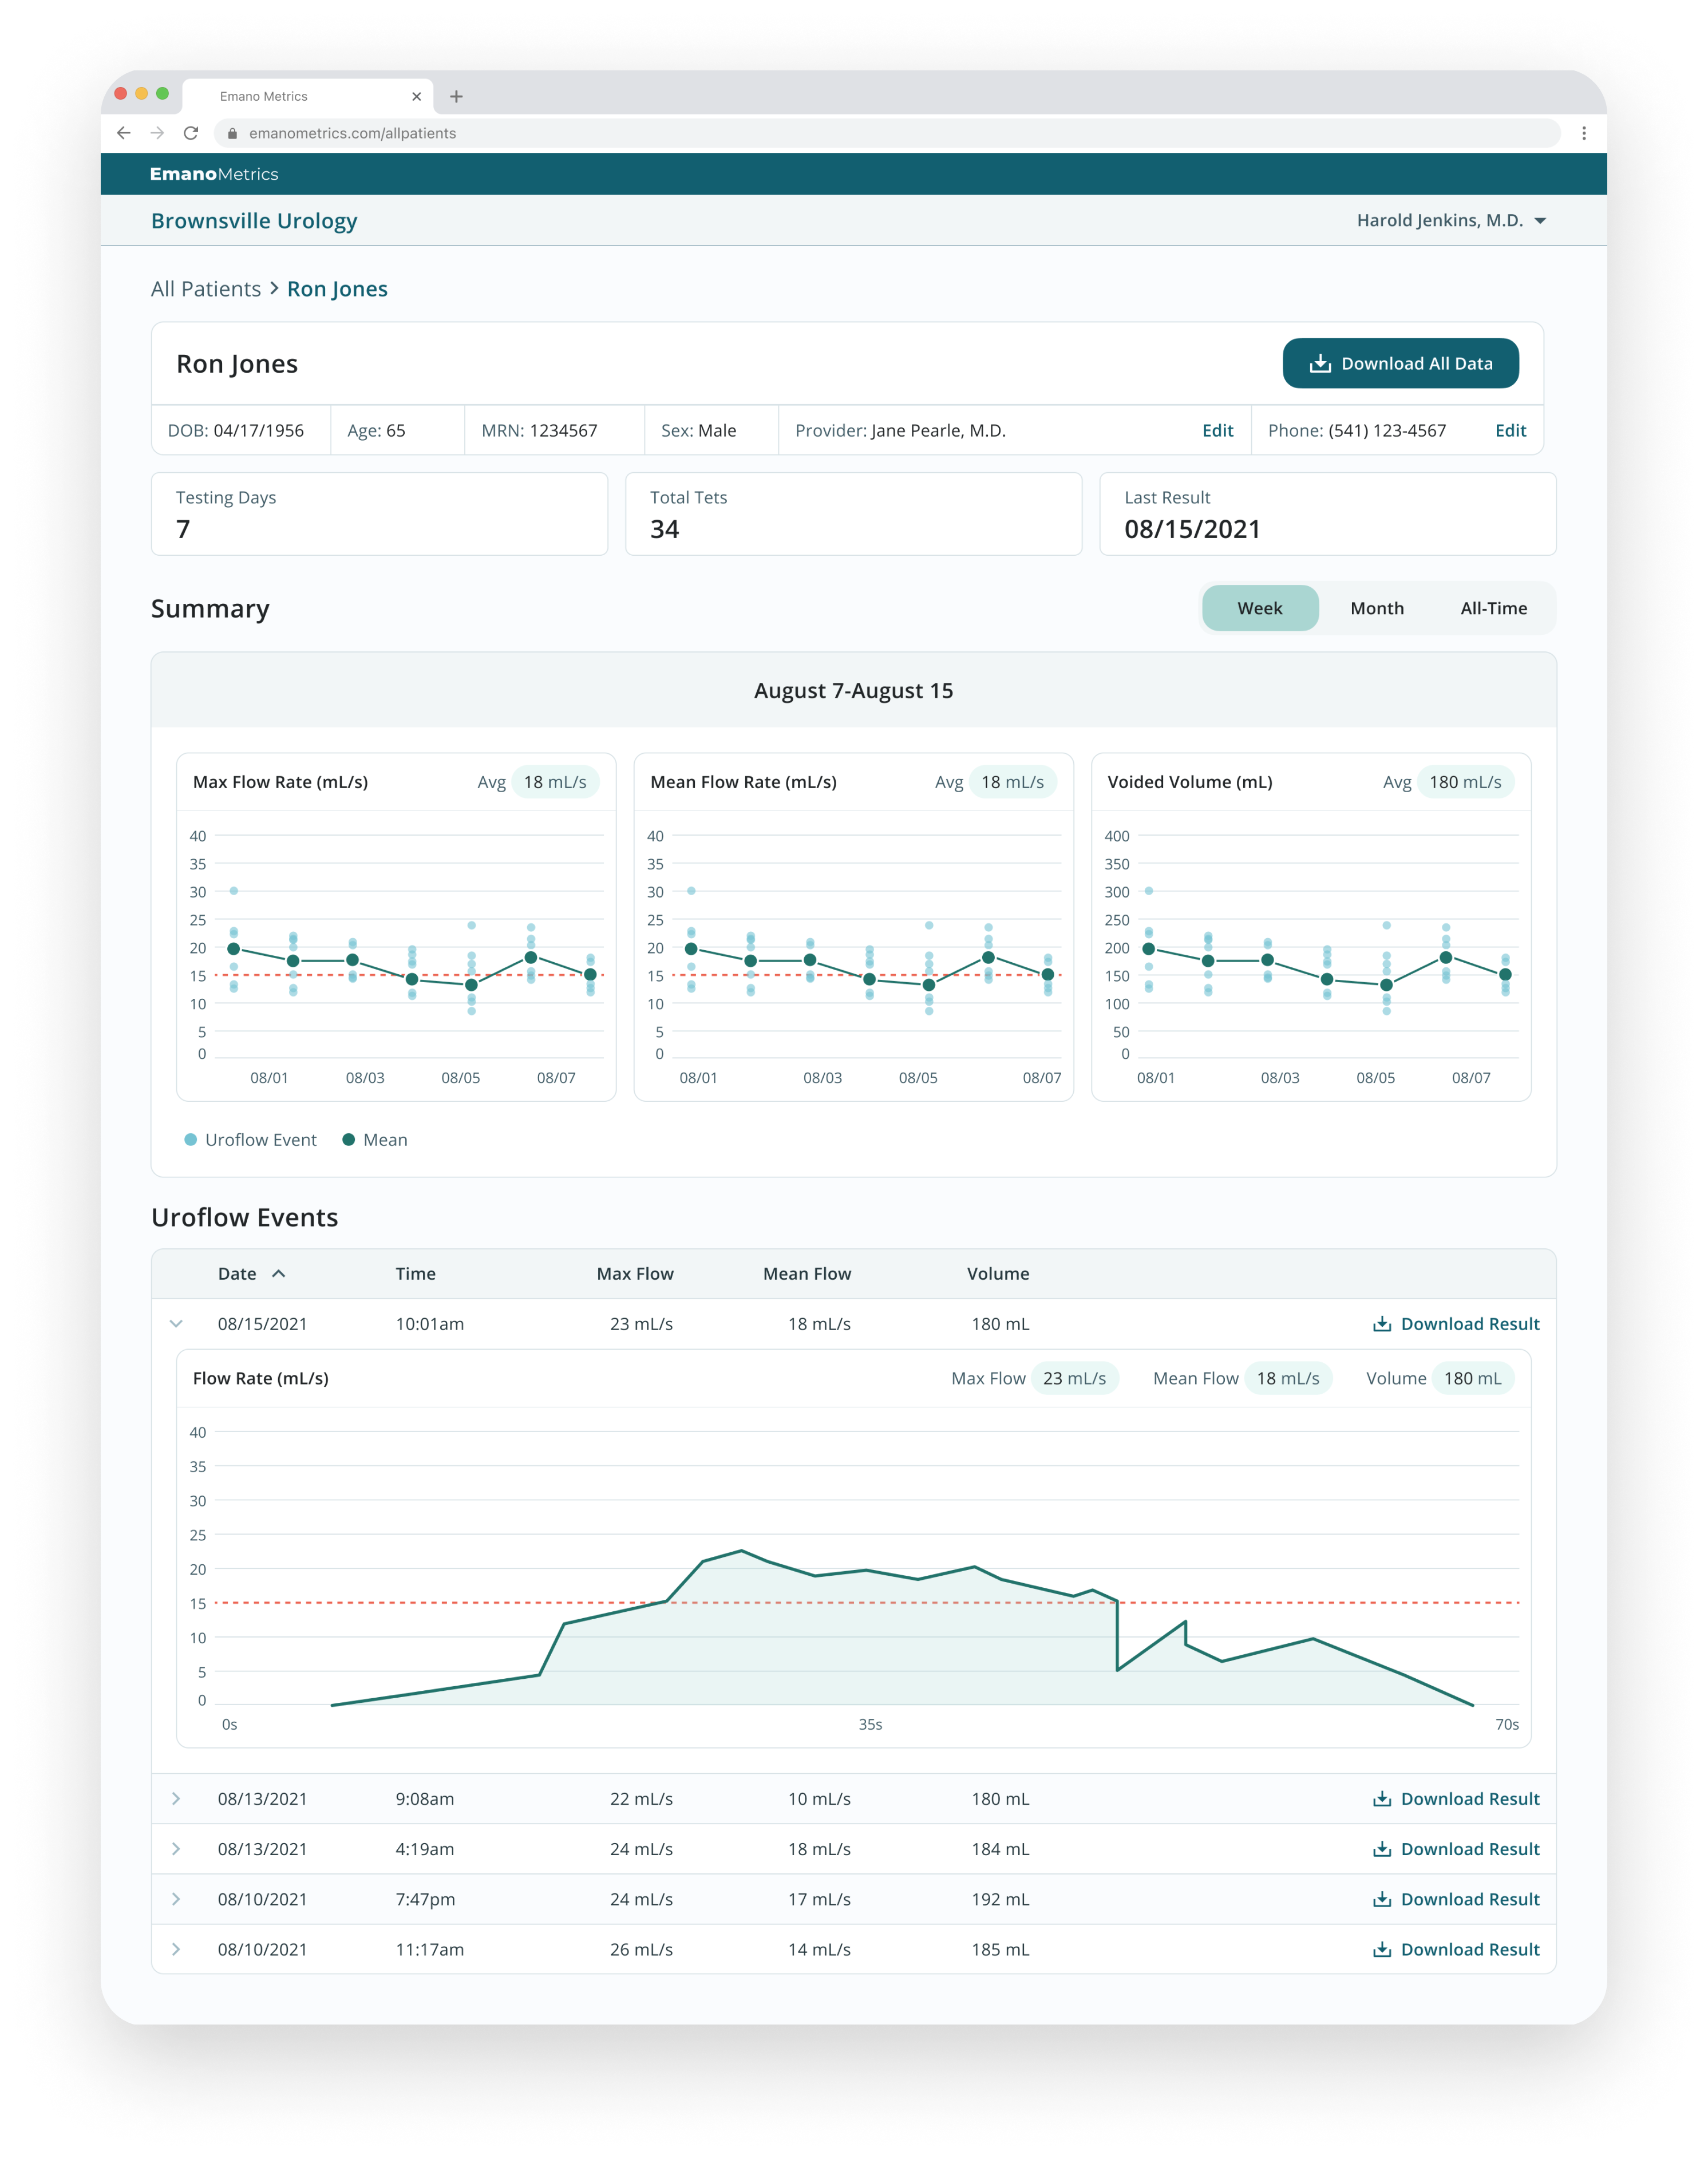The height and width of the screenshot is (2159, 1708).
Task: Switch summary to All-Time view
Action: (x=1493, y=608)
